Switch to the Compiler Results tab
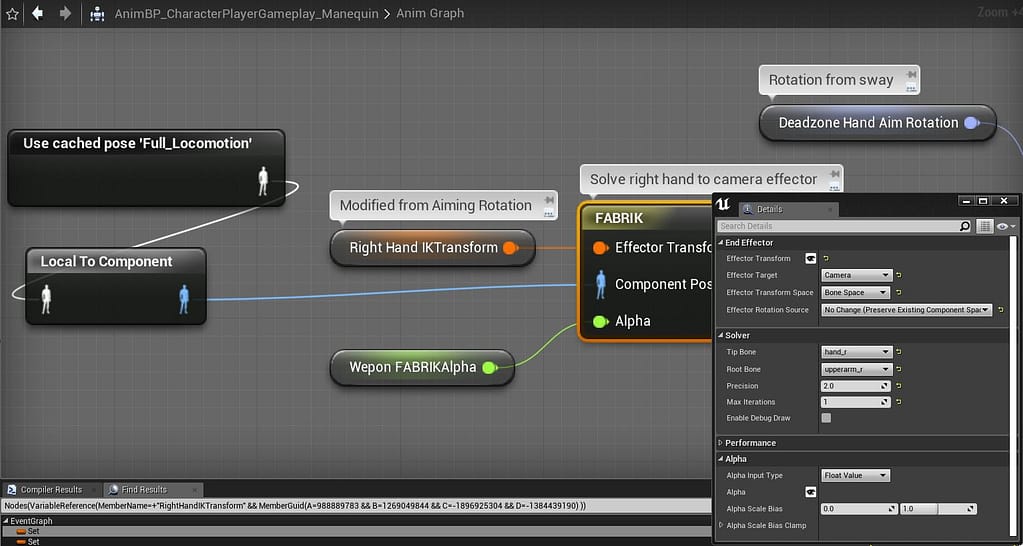The image size is (1023, 546). pos(52,490)
